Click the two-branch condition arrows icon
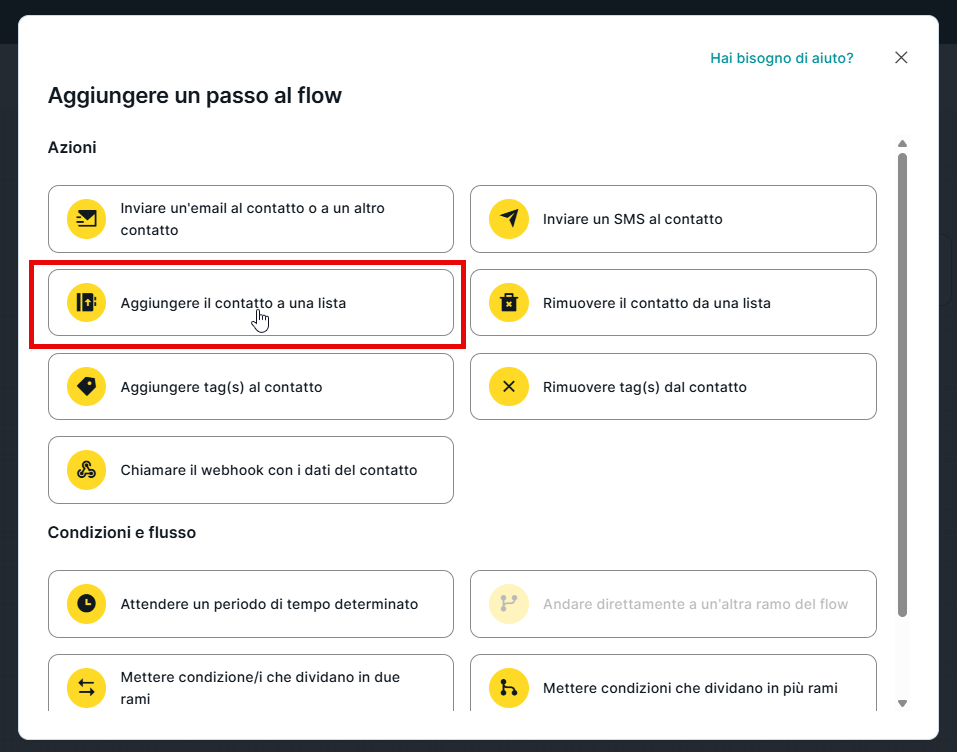Screen dimensions: 957x752 click(x=86, y=687)
